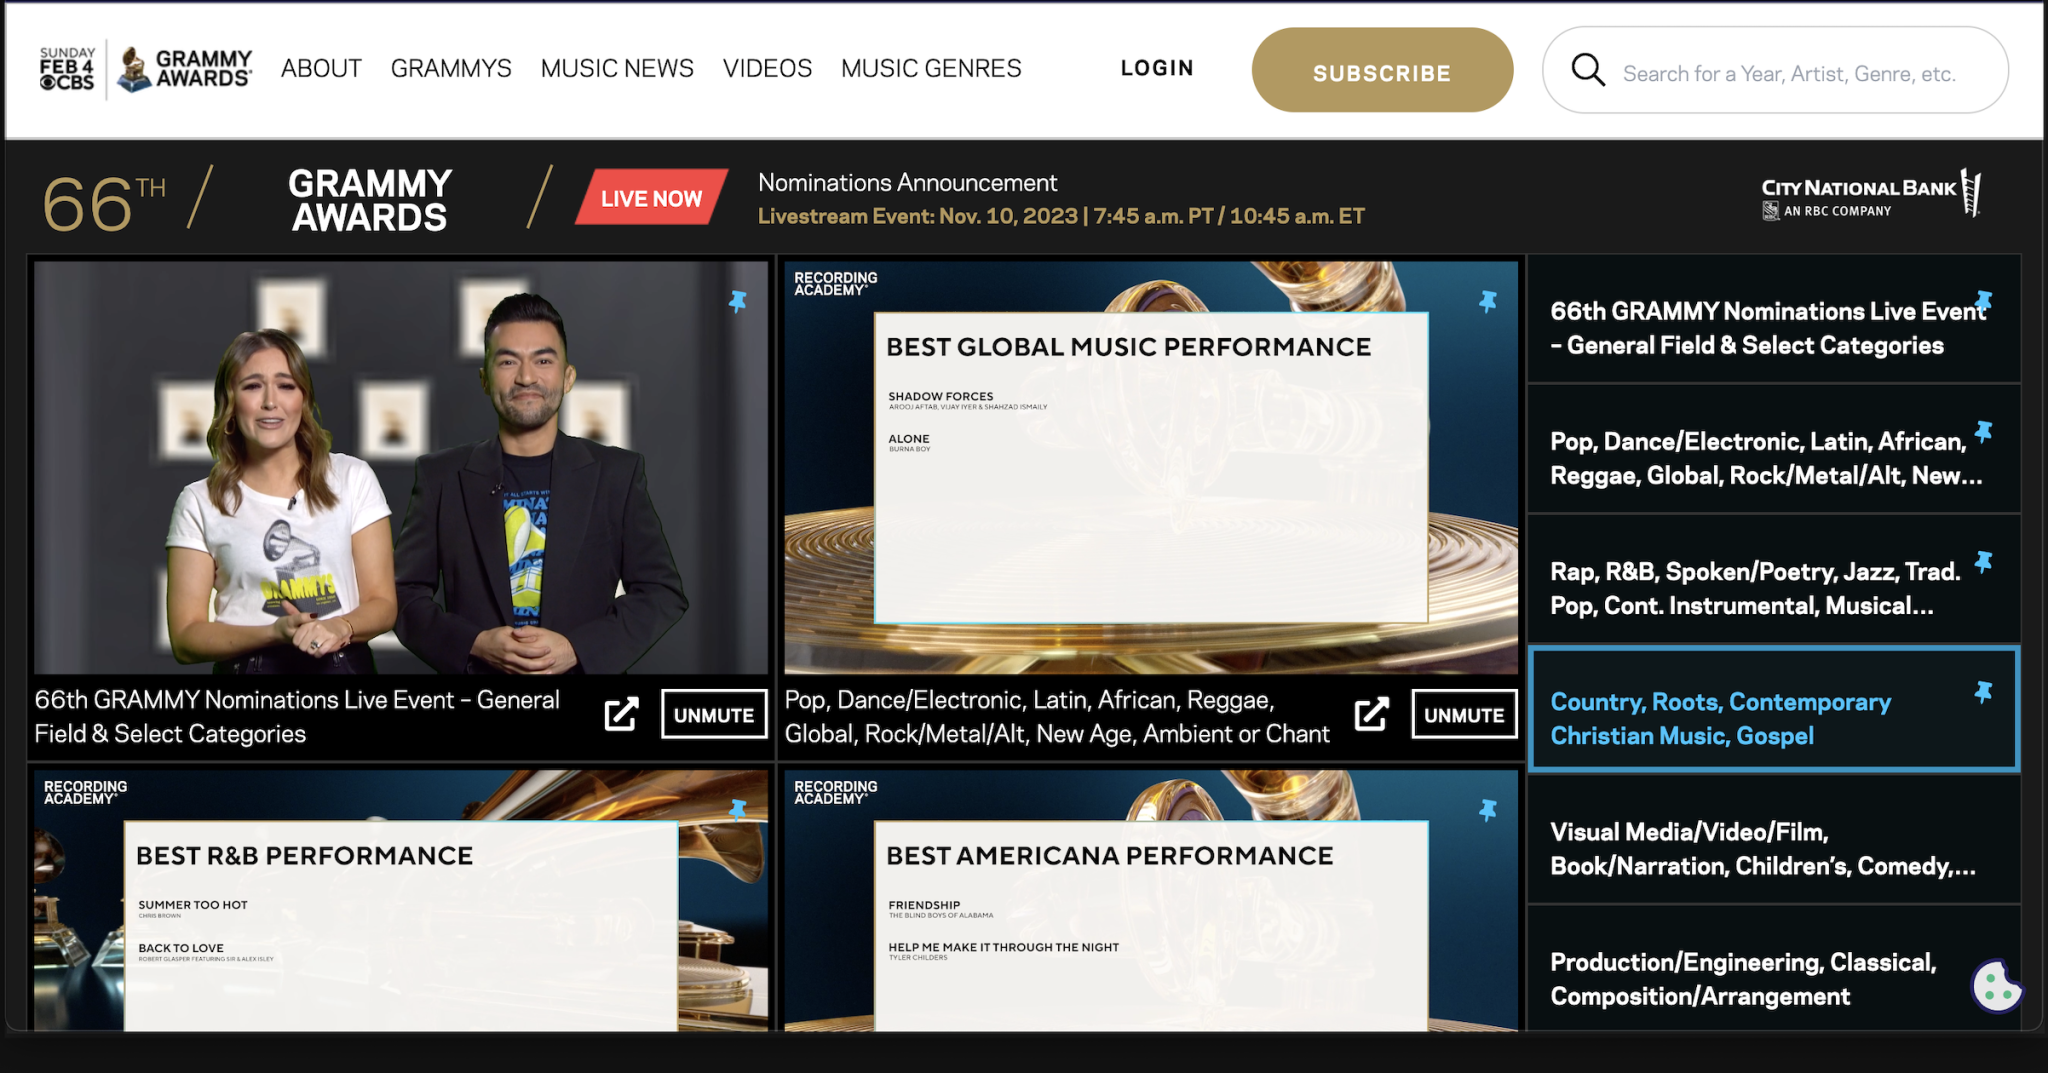This screenshot has height=1073, width=2048.
Task: Pin Country, Roots, Contemporary Christian sidebar item
Action: click(1984, 692)
